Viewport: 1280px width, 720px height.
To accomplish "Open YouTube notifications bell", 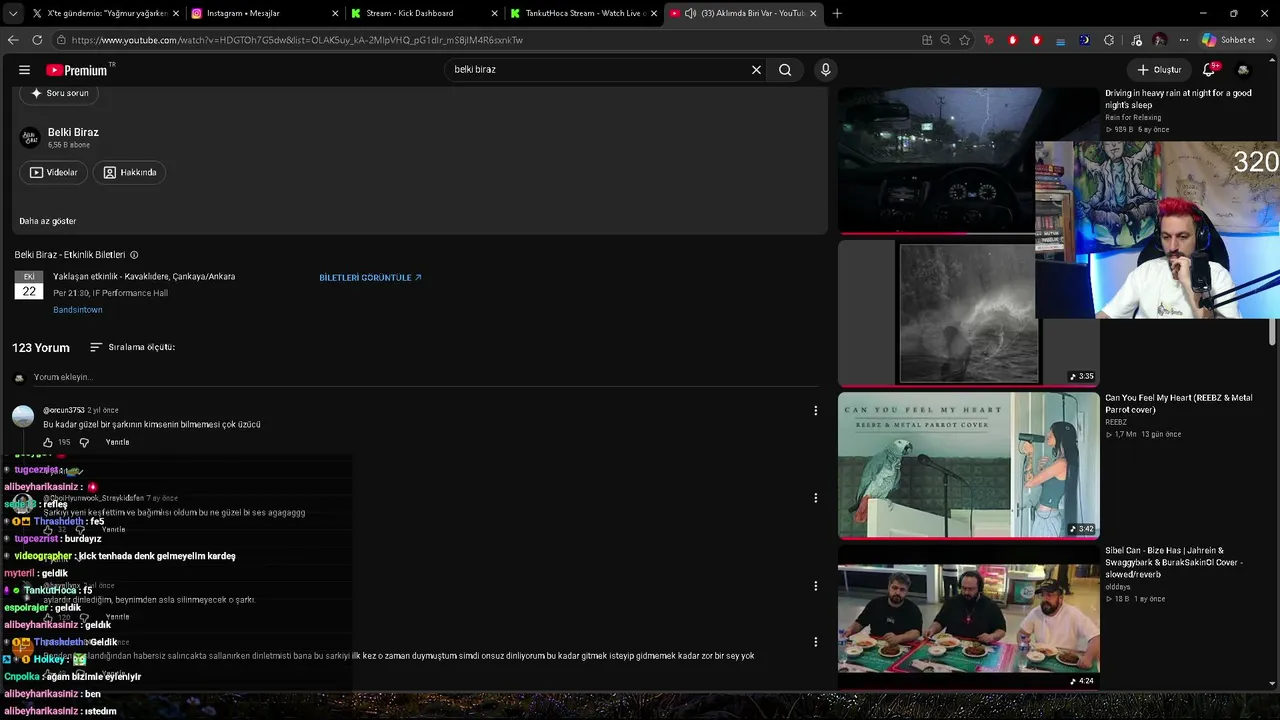I will [x=1208, y=70].
